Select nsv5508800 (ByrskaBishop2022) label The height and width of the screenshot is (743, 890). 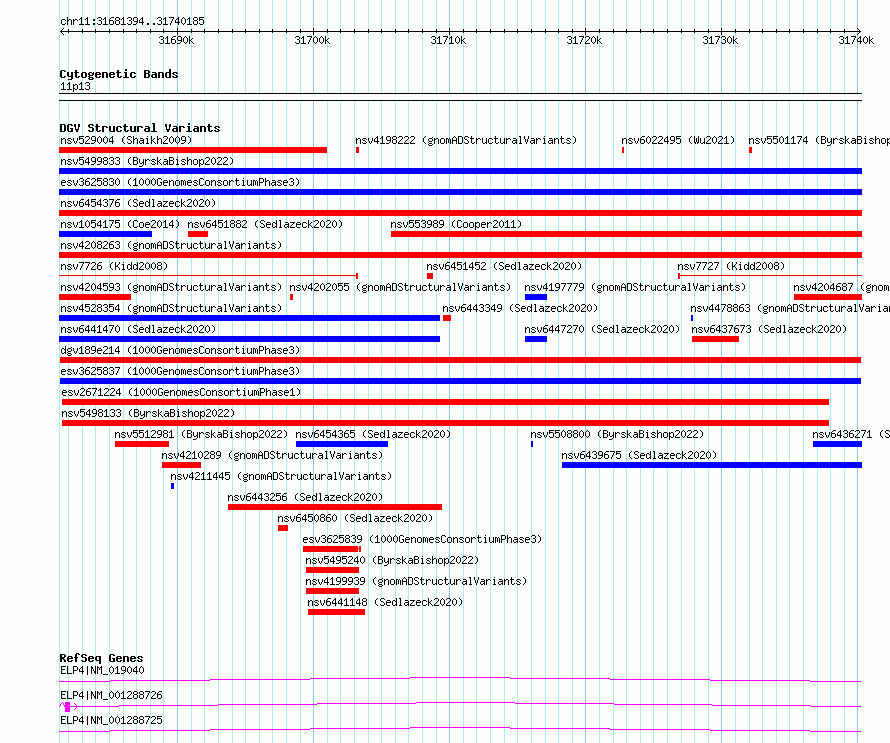point(617,434)
